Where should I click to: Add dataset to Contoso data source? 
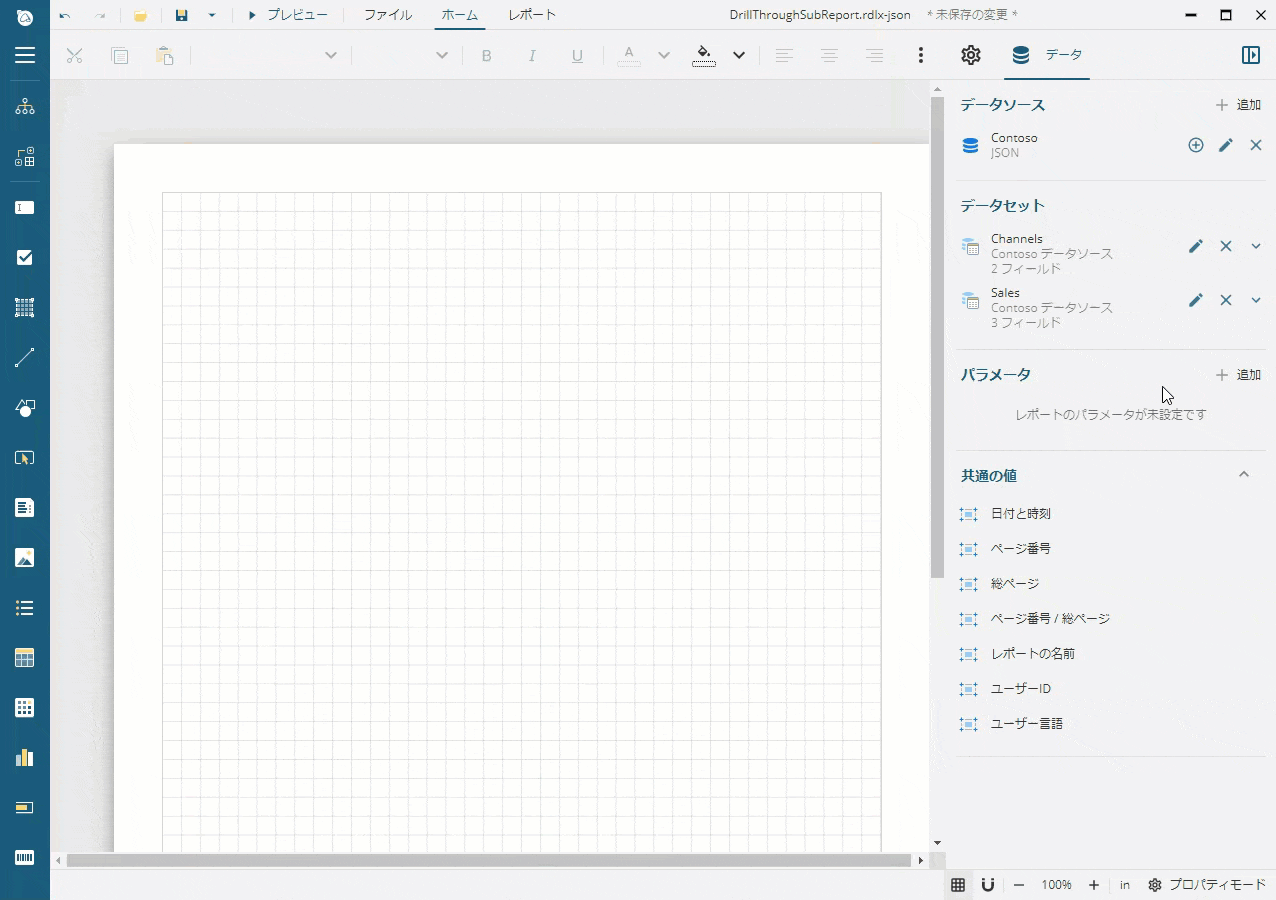(x=1195, y=146)
